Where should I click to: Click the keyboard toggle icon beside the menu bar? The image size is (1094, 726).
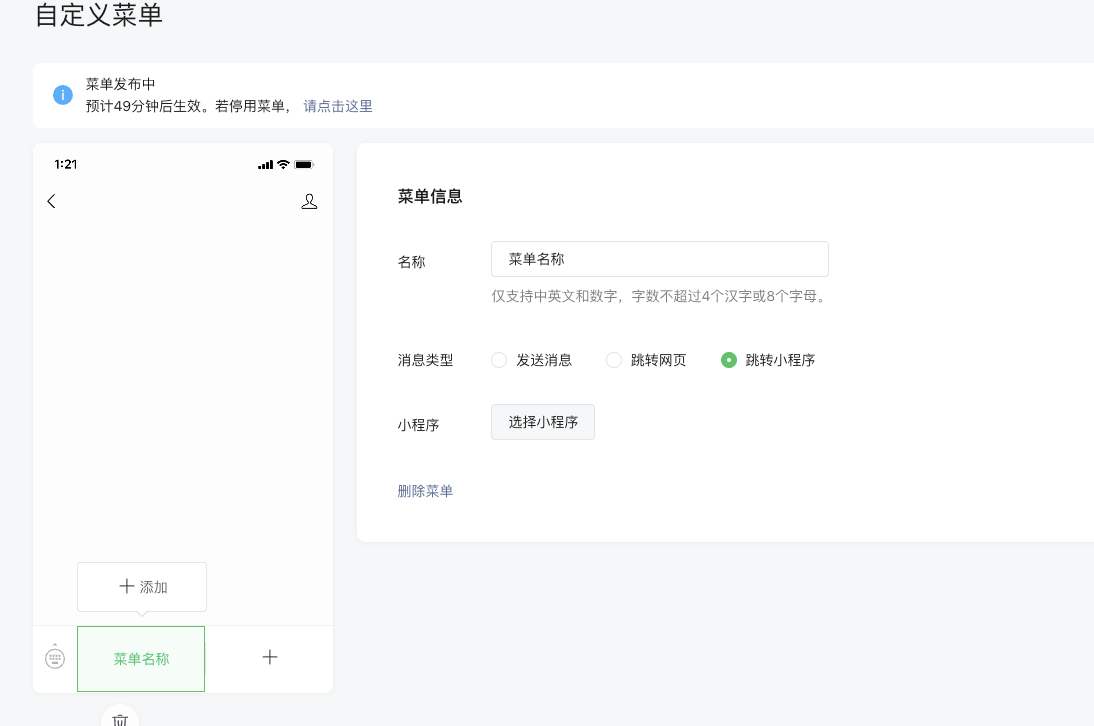pos(55,657)
